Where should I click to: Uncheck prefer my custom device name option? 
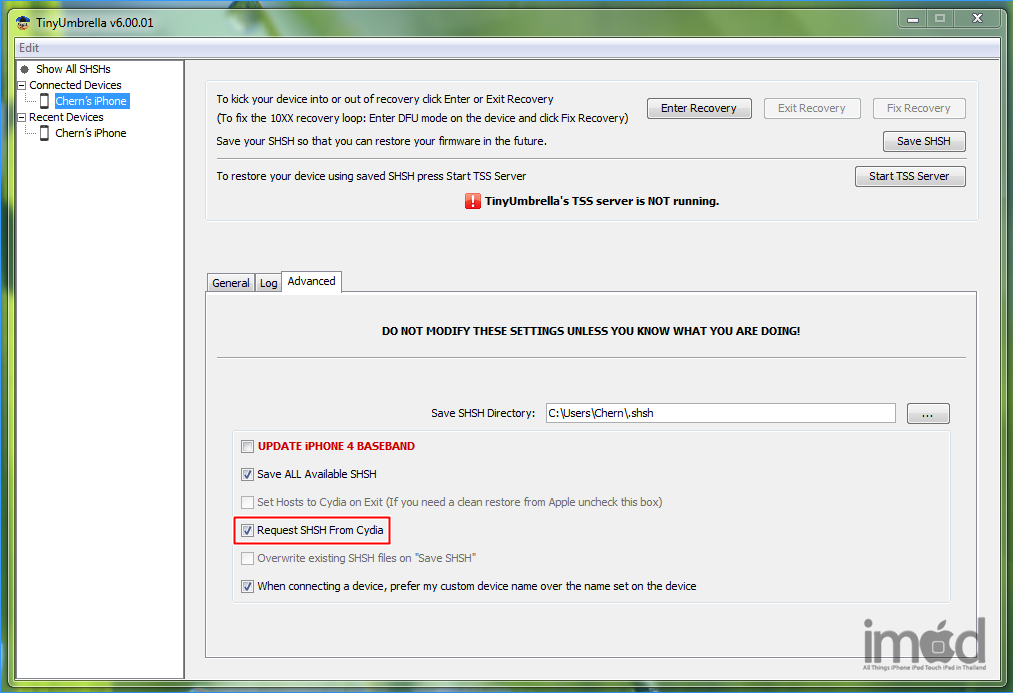247,586
